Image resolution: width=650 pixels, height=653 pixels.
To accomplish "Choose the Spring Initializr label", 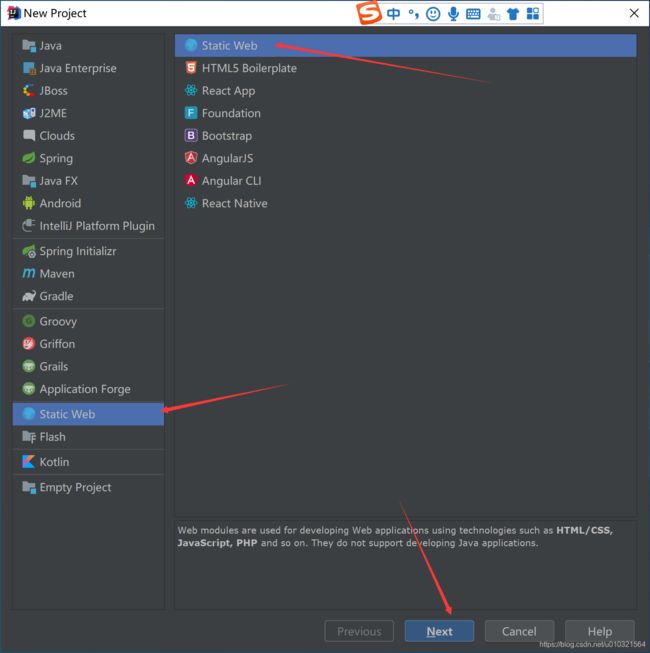I will 78,251.
